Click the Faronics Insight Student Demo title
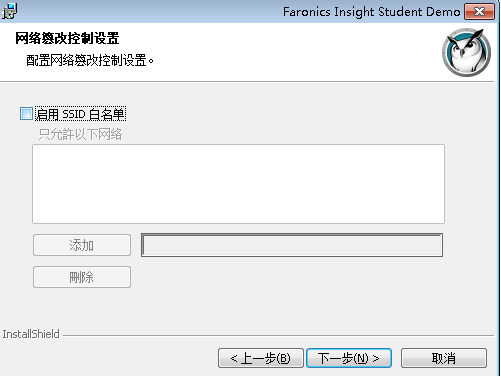 (371, 12)
